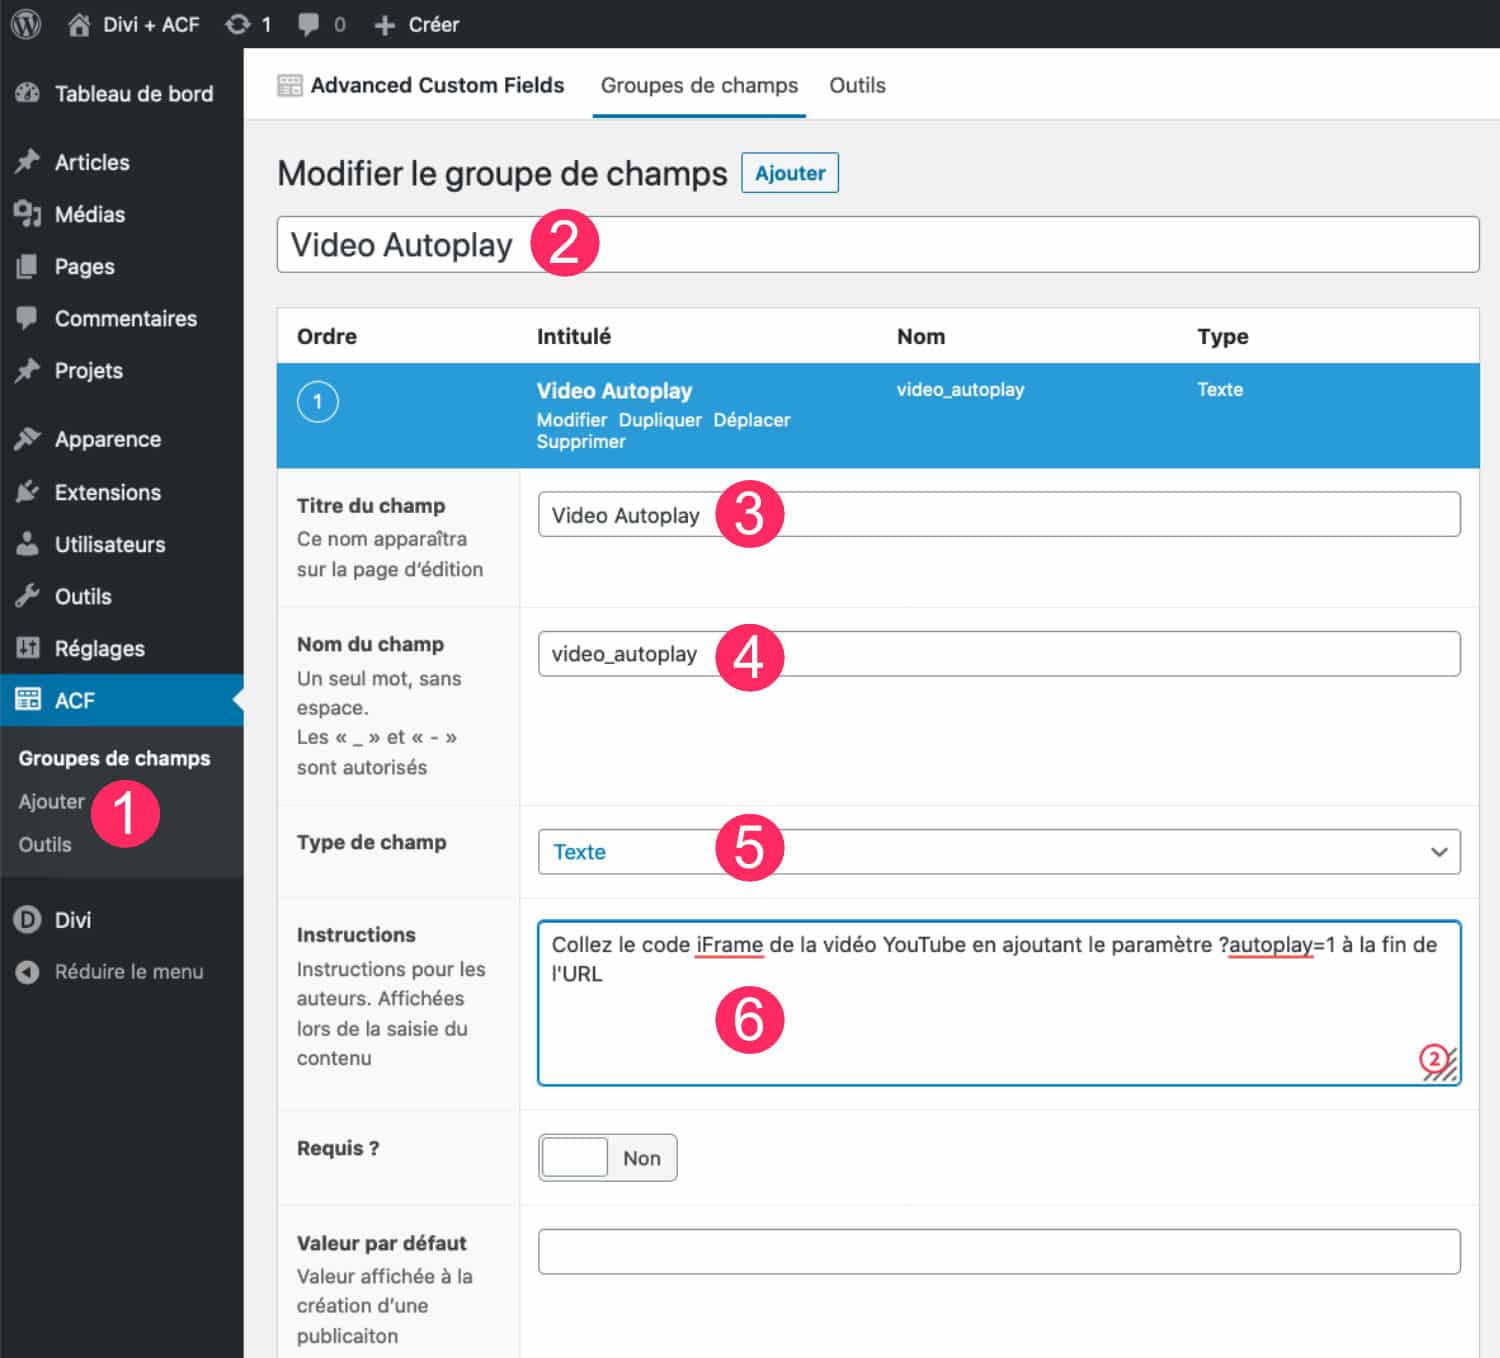Toggle the Requis switch showing Non

point(608,1158)
